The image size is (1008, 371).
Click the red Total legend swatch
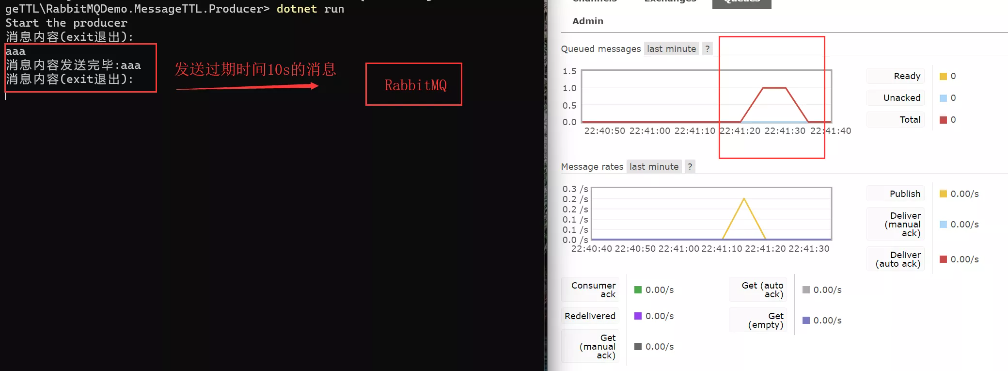tap(943, 120)
